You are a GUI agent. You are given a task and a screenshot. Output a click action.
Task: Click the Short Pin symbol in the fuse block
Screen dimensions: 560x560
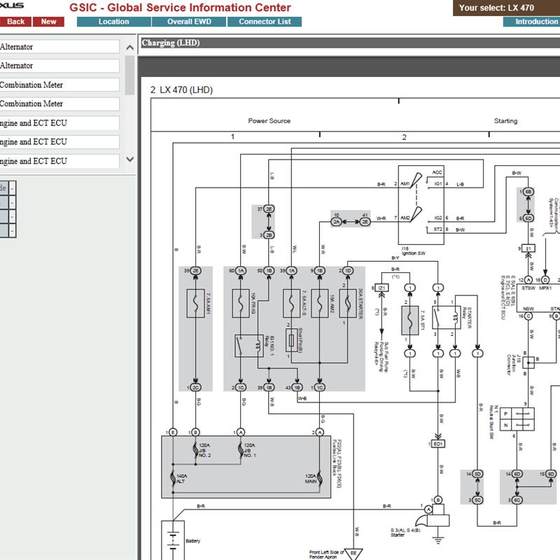(291, 340)
